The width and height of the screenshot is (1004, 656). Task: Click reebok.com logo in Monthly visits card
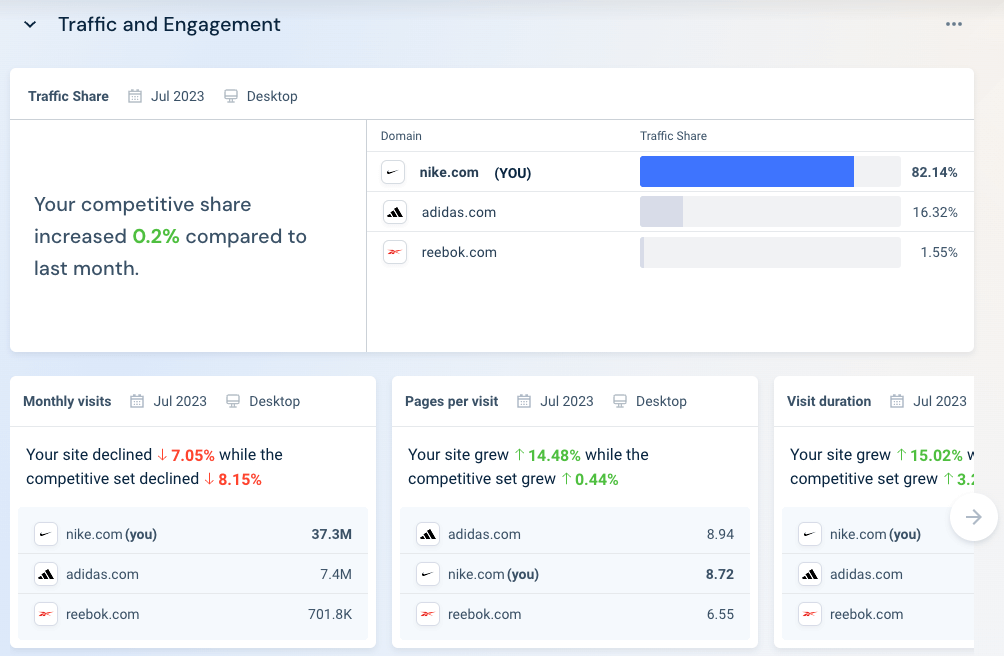[45, 614]
